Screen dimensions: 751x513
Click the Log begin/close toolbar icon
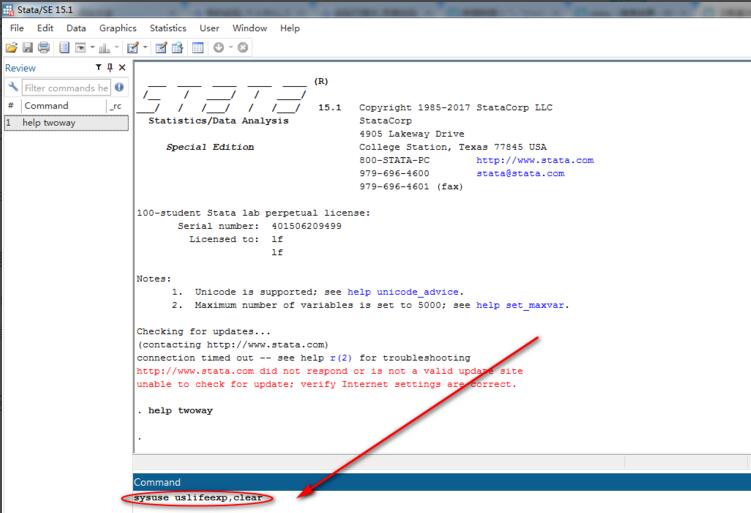(x=64, y=47)
